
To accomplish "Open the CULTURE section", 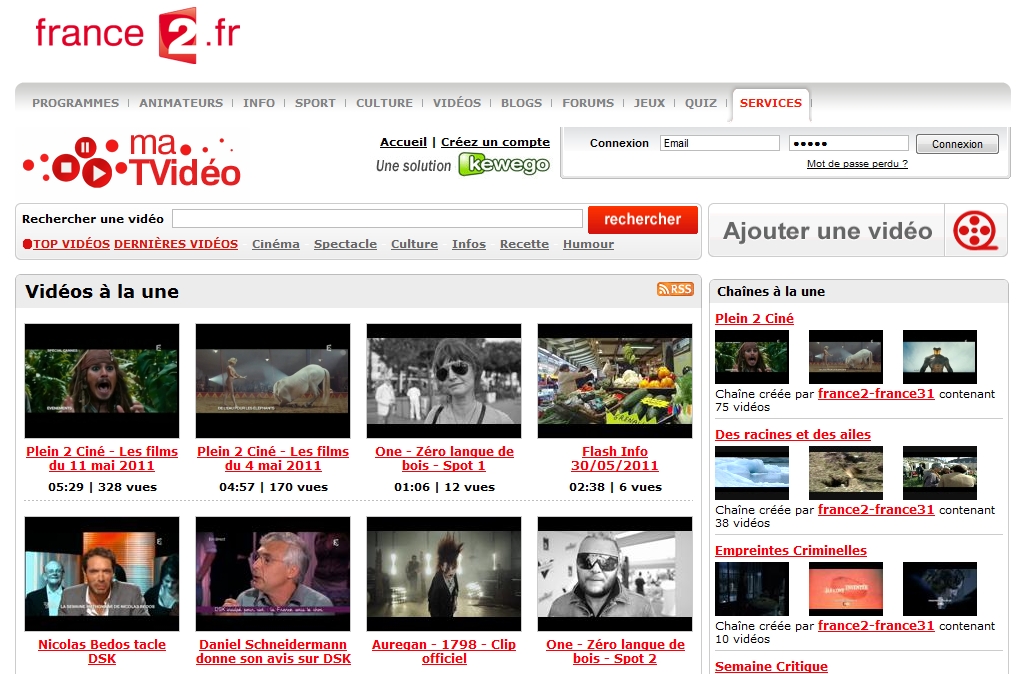I will click(x=384, y=103).
